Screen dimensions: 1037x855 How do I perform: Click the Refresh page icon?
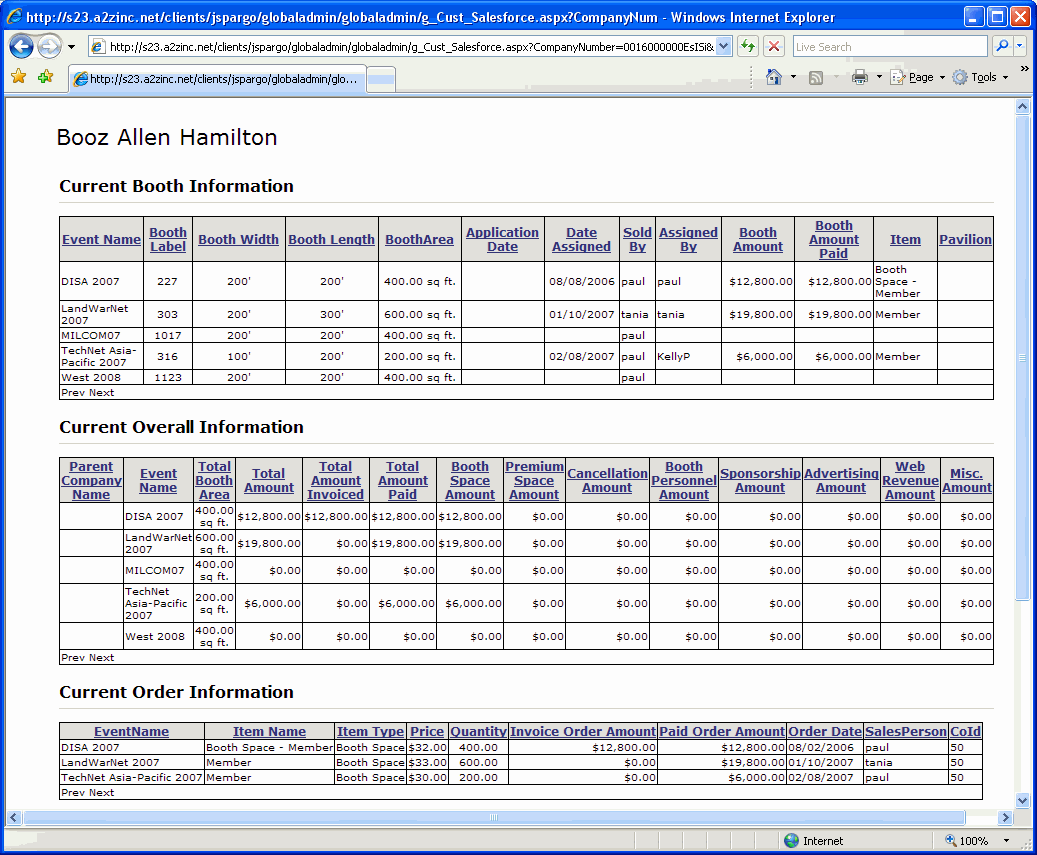748,46
